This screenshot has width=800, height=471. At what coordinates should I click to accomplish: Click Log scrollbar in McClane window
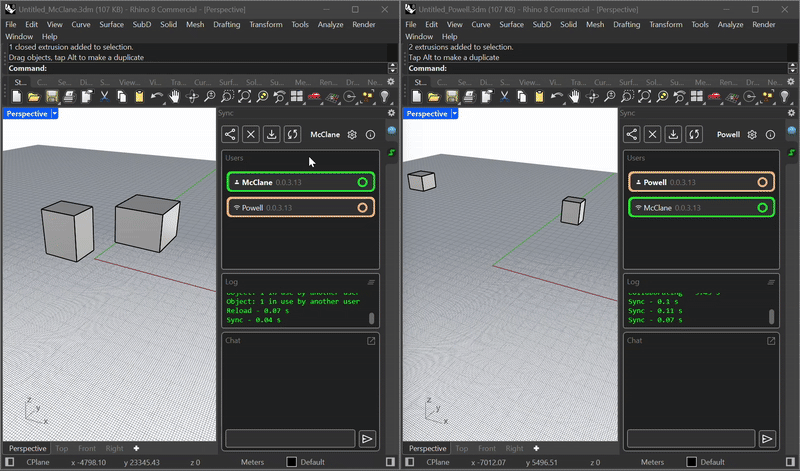(371, 318)
